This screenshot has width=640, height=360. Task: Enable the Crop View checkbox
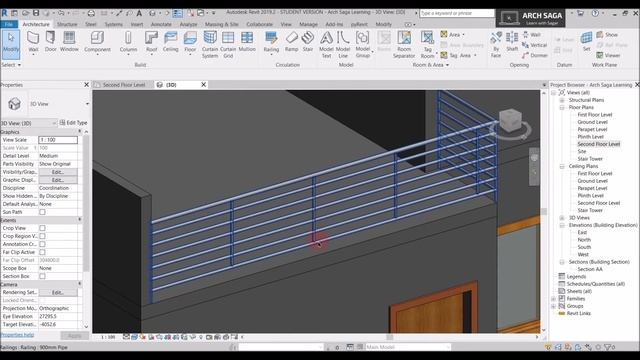[42, 228]
